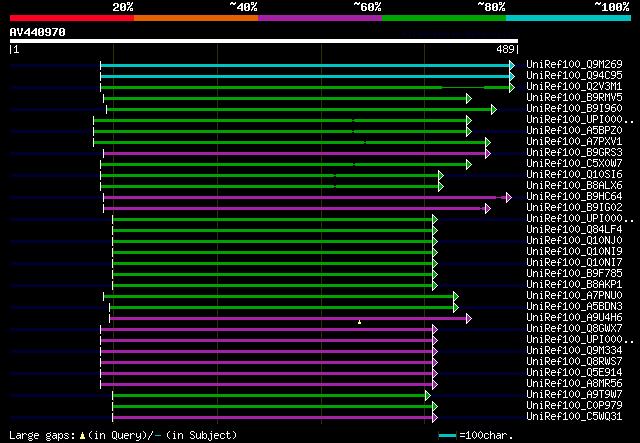Click the ~80% legend label
This screenshot has height=443, width=640.
coord(491,7)
